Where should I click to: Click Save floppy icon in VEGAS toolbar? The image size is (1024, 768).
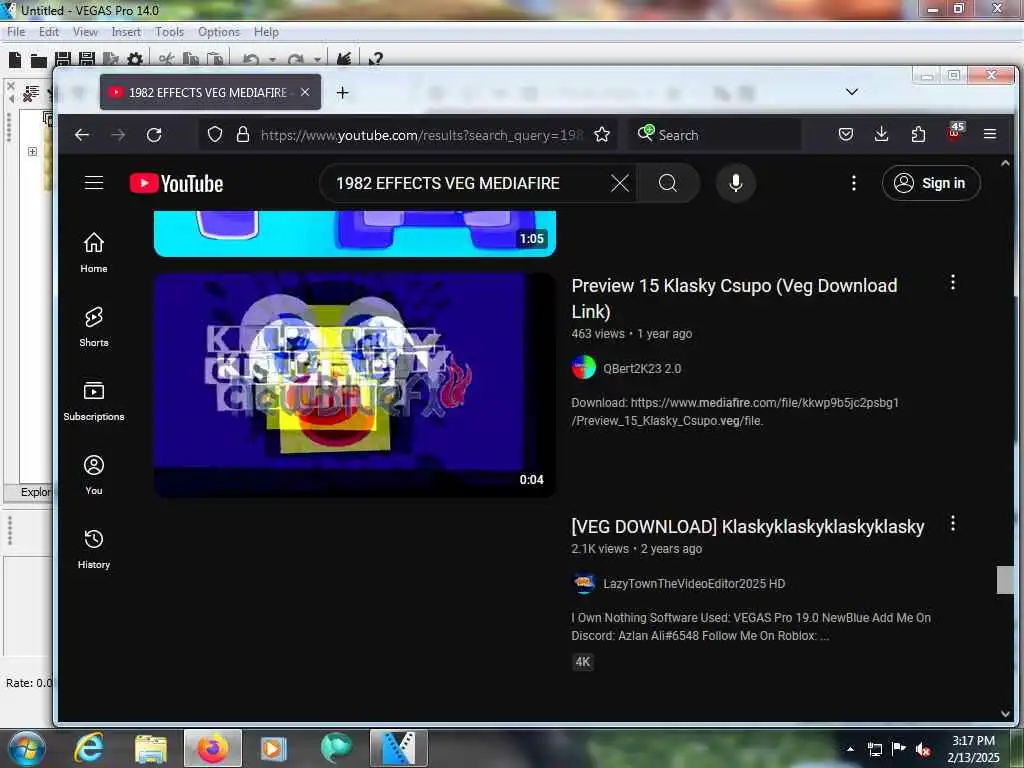[x=63, y=60]
